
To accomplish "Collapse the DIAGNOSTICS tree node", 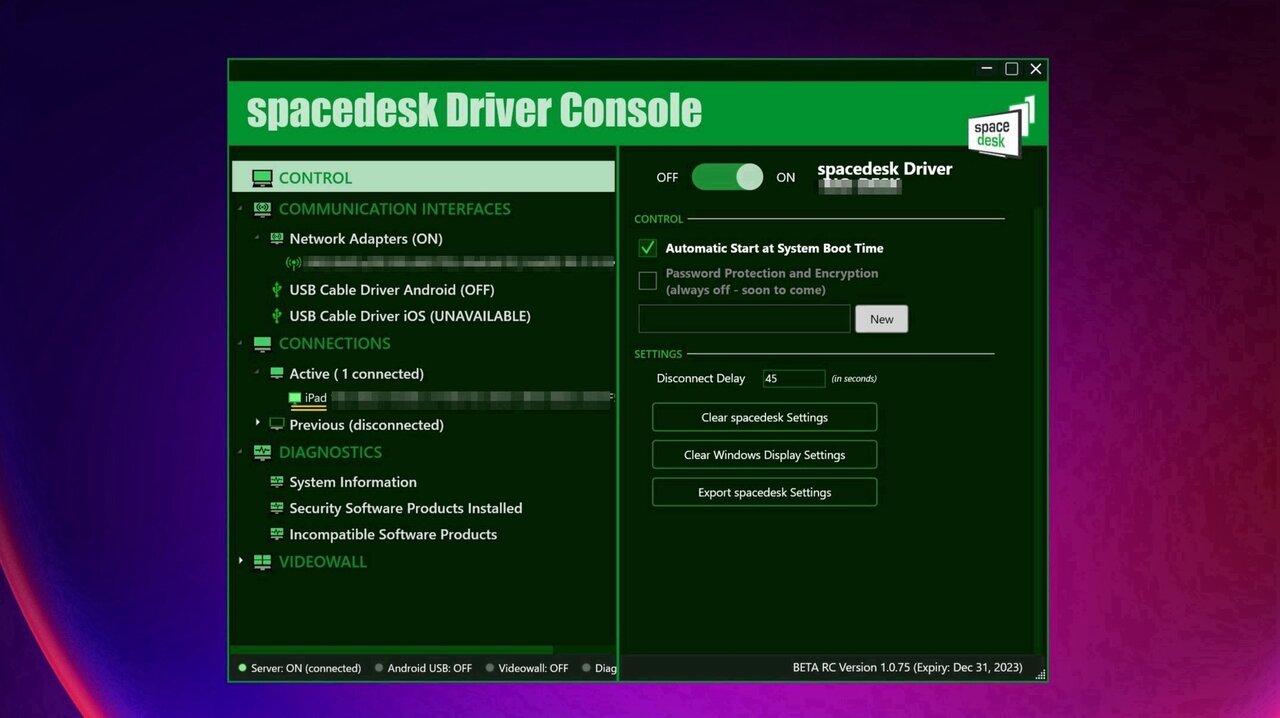I will coord(241,452).
